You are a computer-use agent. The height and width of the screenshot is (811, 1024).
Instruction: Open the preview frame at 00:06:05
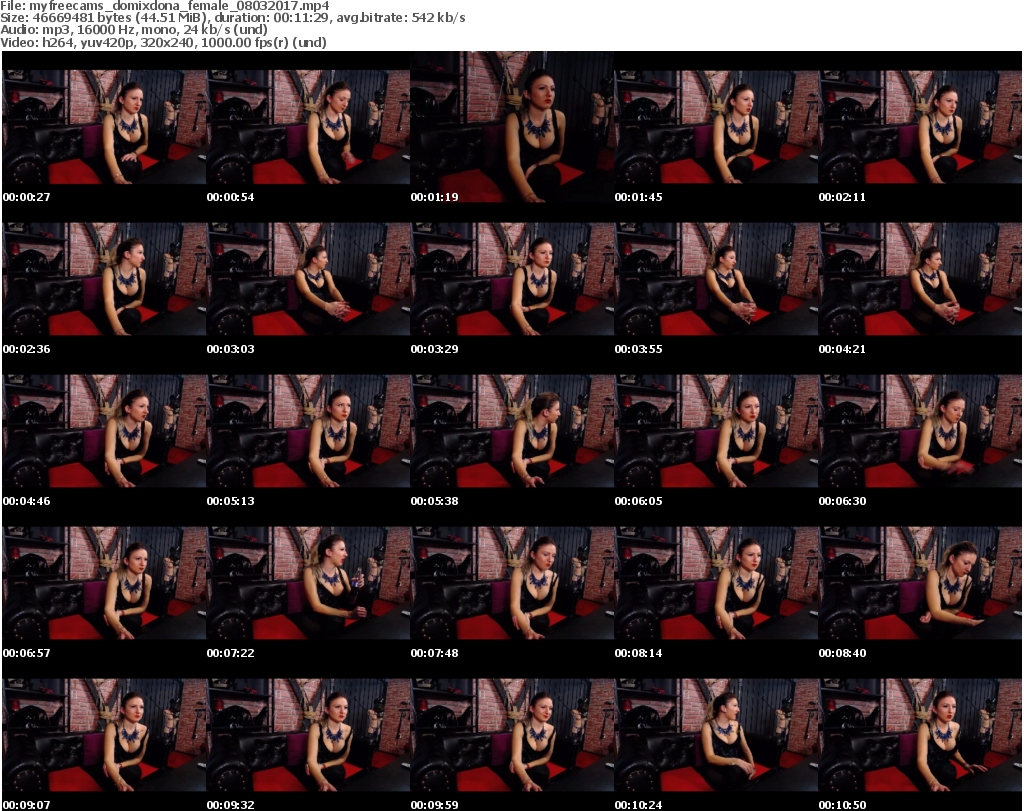click(x=716, y=432)
